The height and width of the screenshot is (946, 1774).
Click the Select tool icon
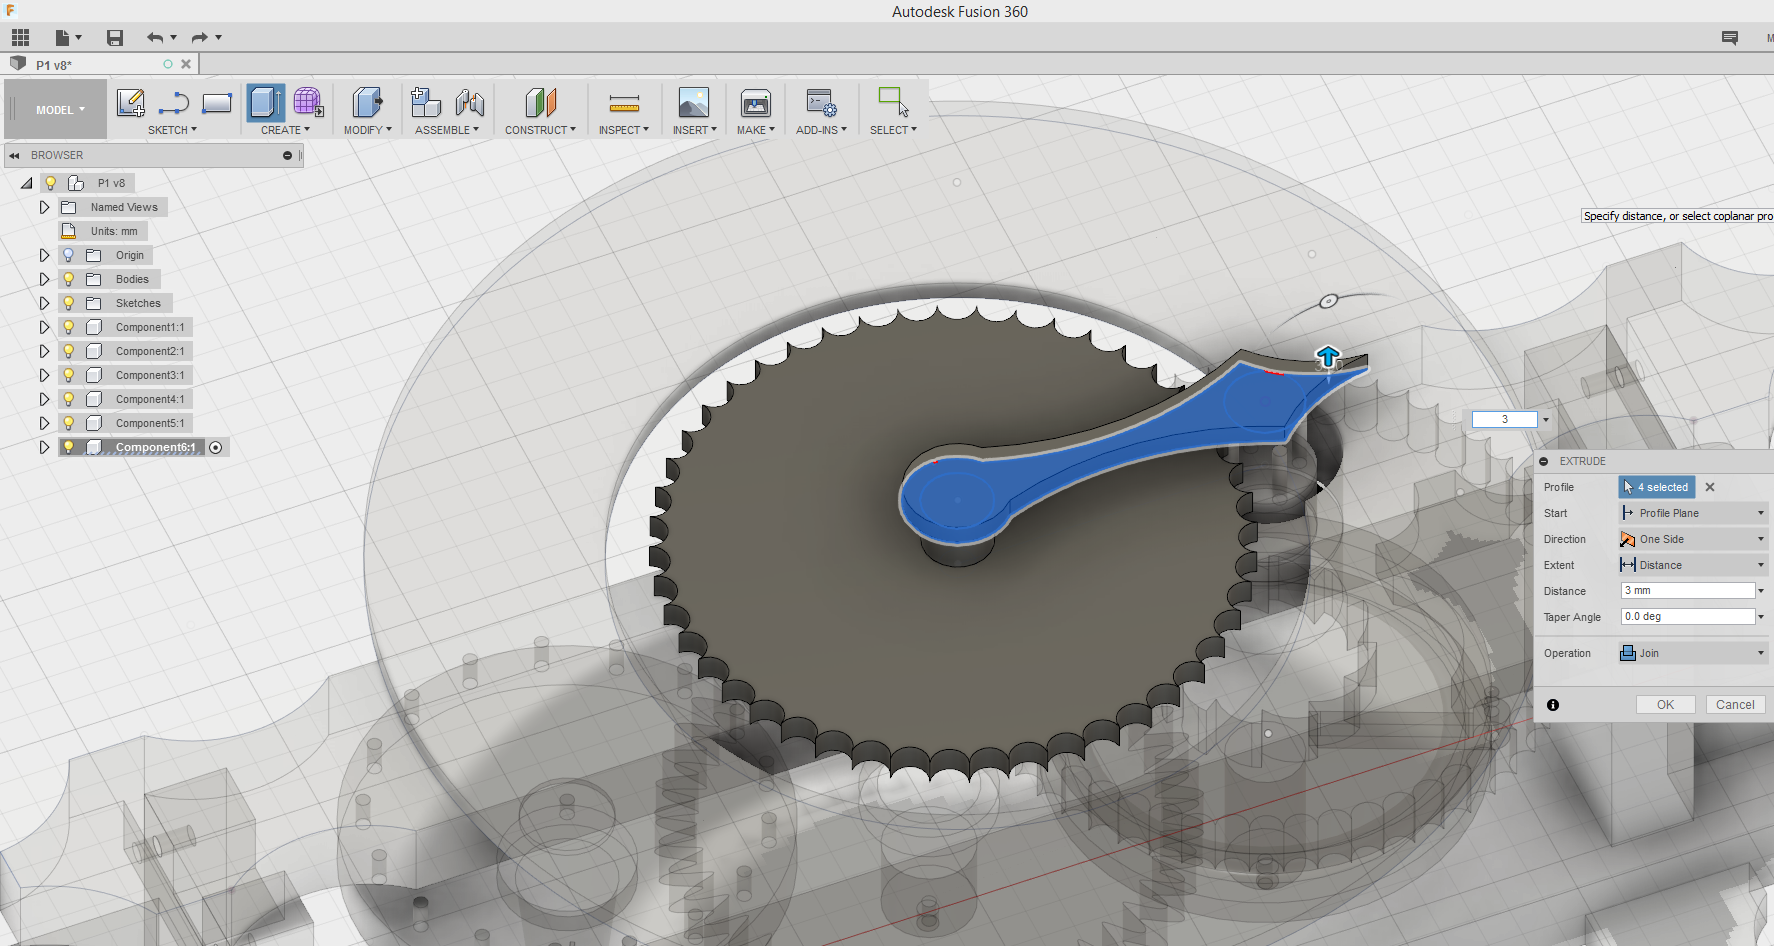893,103
